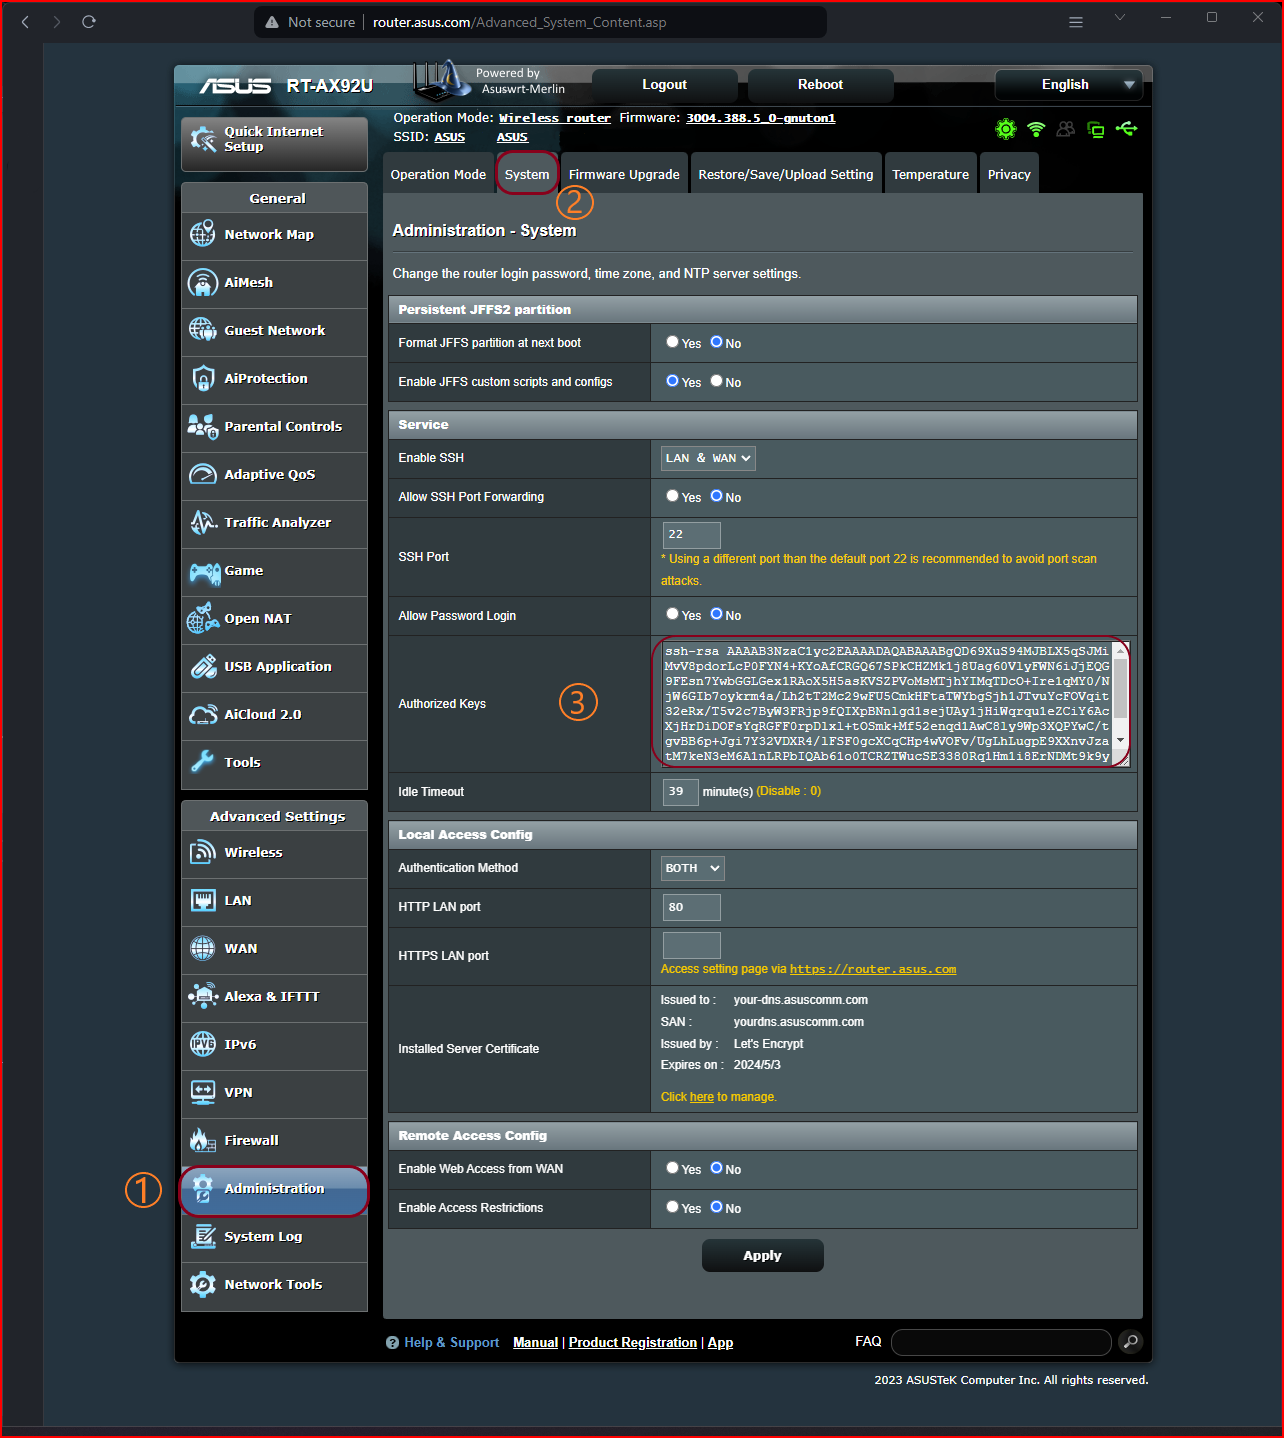Click the wireless status icon near the top
1284x1438 pixels.
click(1035, 129)
